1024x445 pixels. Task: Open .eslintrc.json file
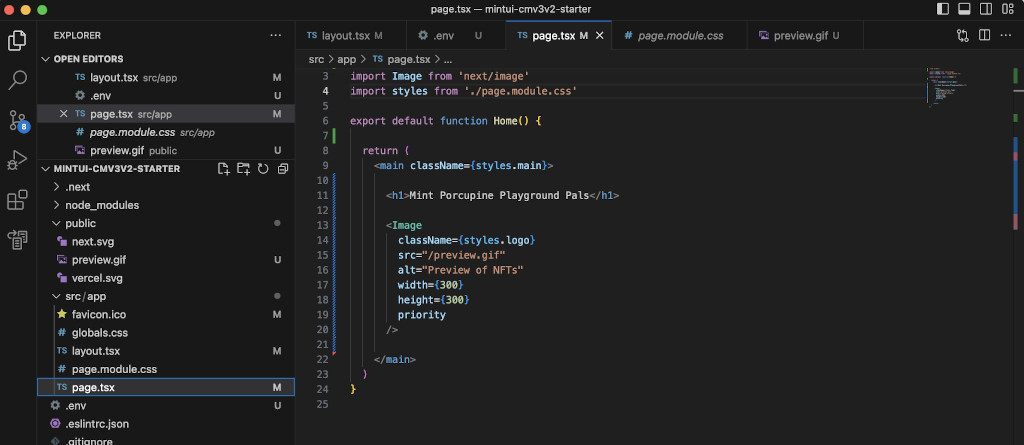[x=166, y=423]
